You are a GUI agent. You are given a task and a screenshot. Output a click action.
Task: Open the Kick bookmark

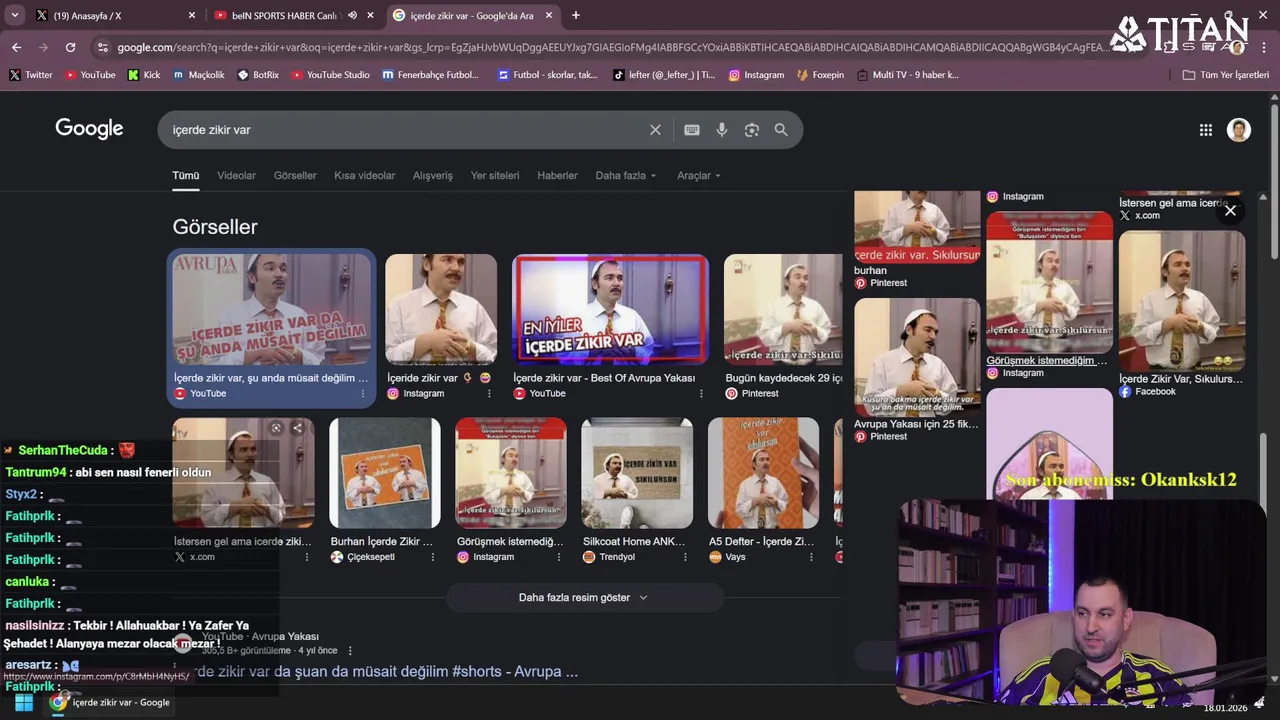(144, 75)
